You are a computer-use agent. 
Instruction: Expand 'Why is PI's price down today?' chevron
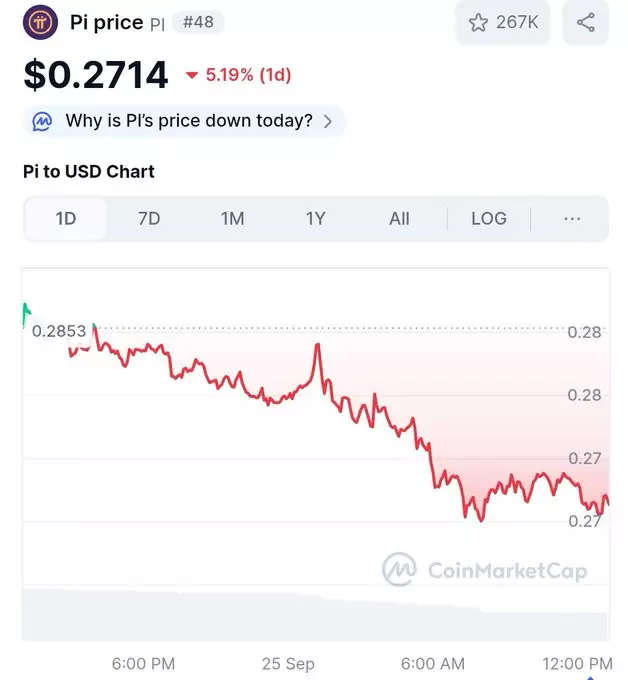coord(328,121)
